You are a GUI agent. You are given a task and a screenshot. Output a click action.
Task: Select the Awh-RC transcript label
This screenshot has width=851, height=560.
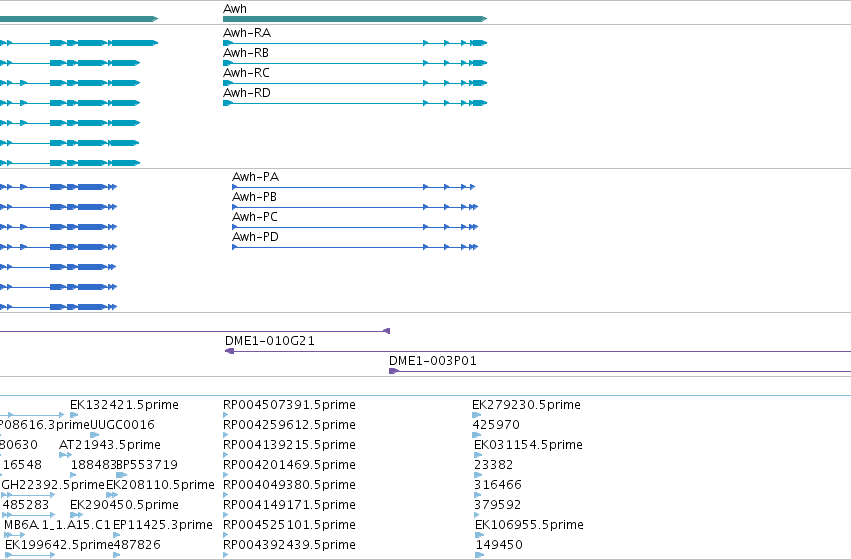click(x=246, y=73)
